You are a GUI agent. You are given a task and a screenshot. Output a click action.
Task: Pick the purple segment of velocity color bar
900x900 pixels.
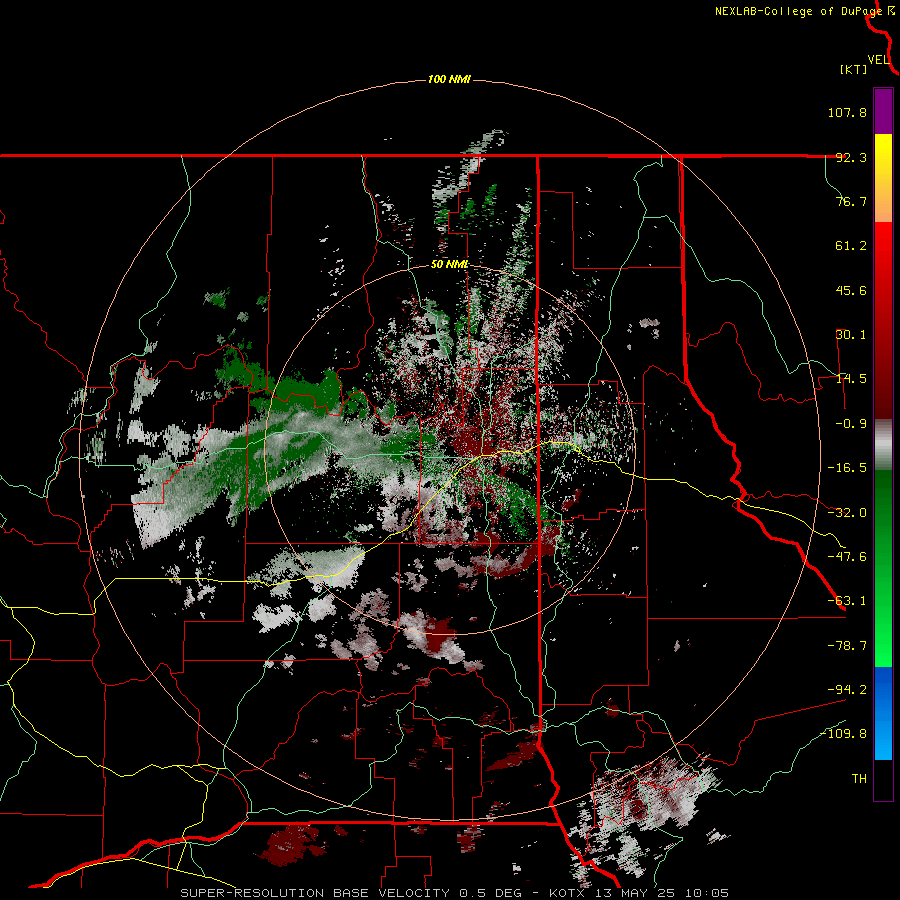point(883,111)
